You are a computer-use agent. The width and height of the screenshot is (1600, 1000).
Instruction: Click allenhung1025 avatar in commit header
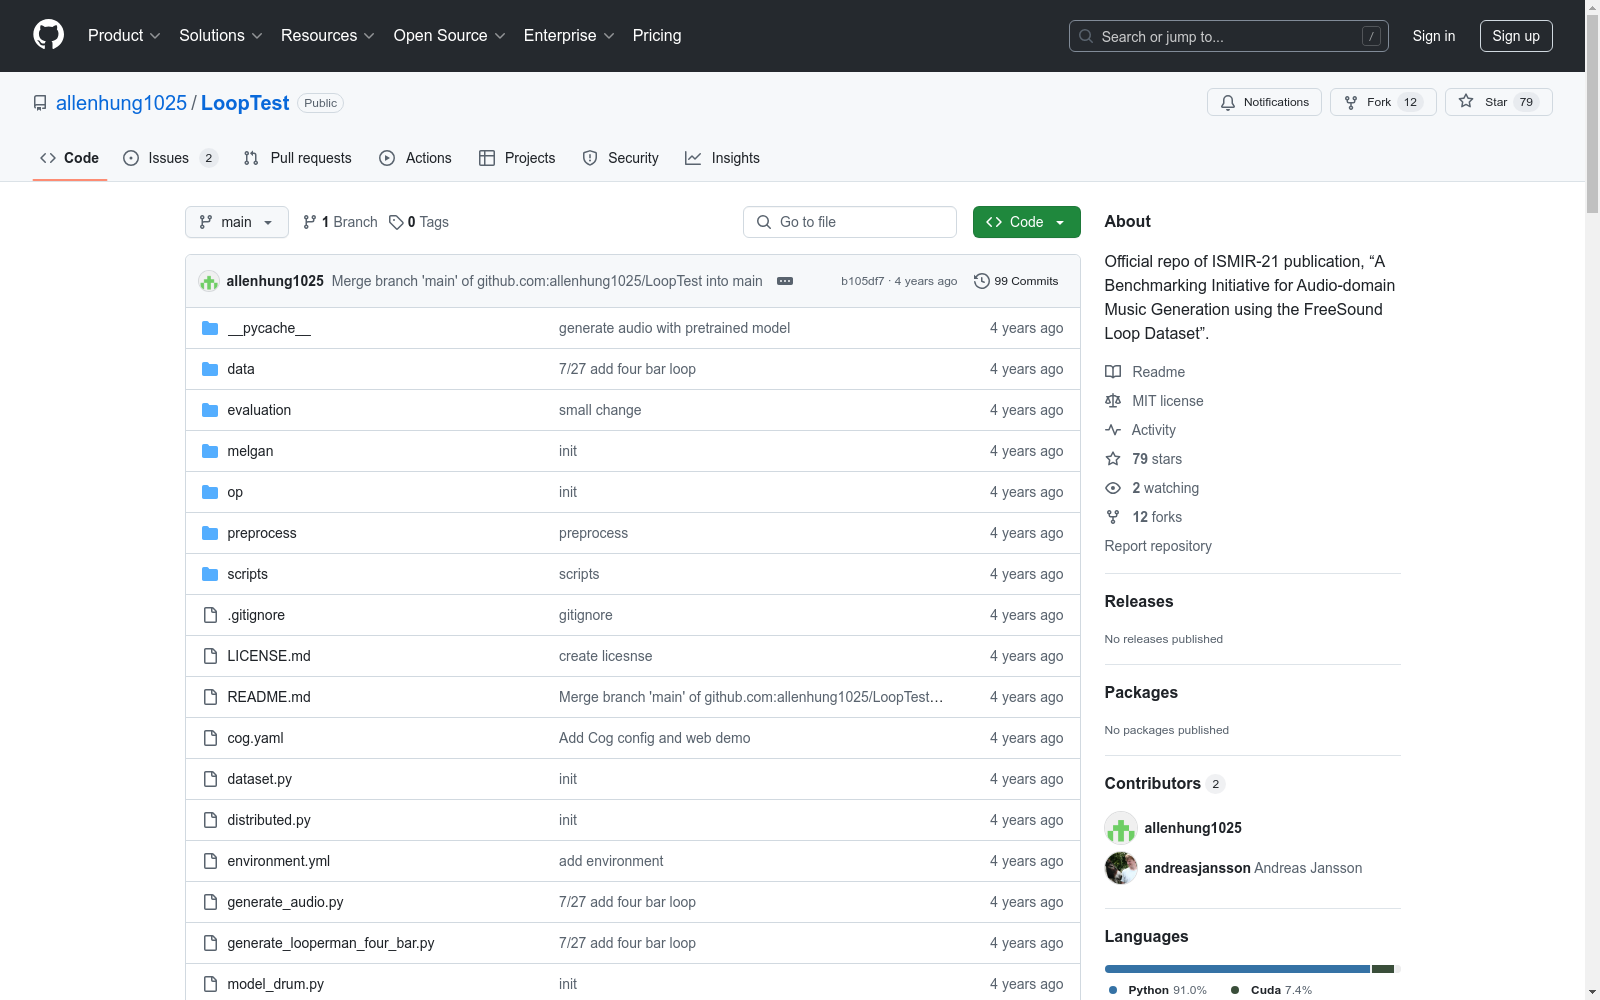click(209, 281)
